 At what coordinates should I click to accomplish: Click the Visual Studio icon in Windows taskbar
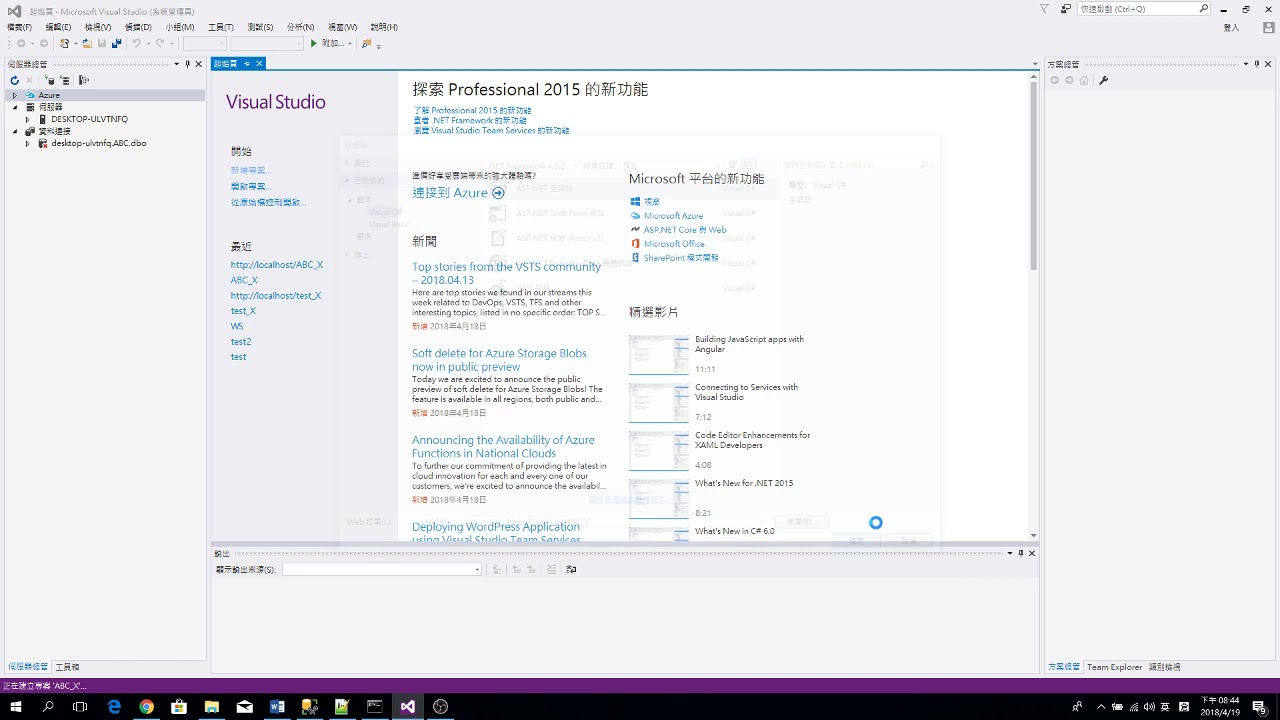(x=407, y=706)
